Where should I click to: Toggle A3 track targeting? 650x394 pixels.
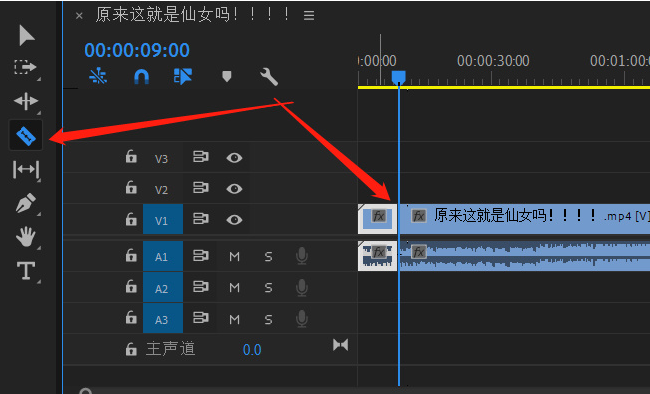(x=163, y=319)
